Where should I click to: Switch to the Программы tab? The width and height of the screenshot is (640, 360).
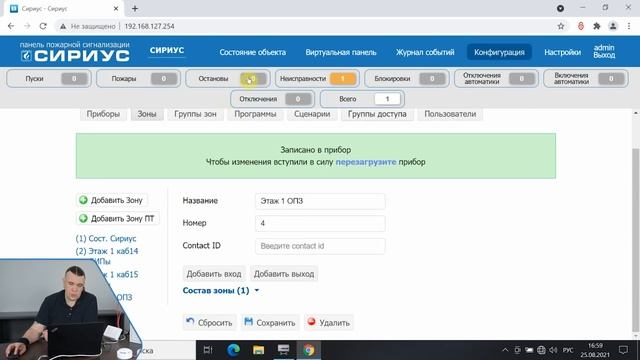(x=255, y=114)
